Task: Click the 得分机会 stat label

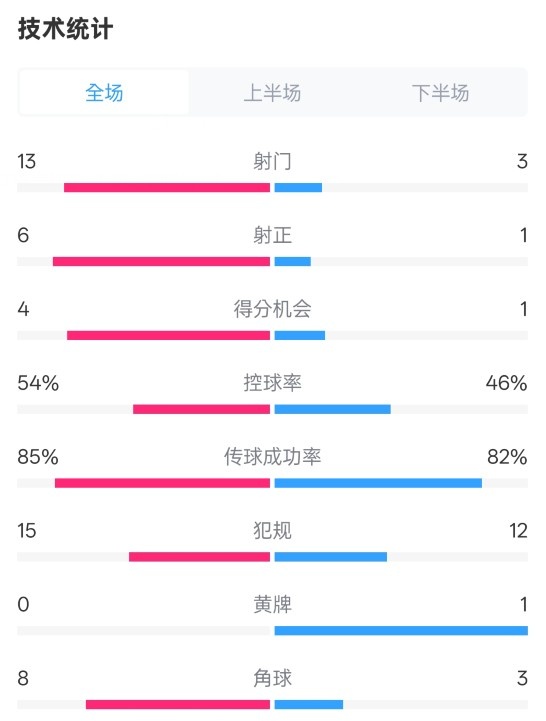Action: 272,309
